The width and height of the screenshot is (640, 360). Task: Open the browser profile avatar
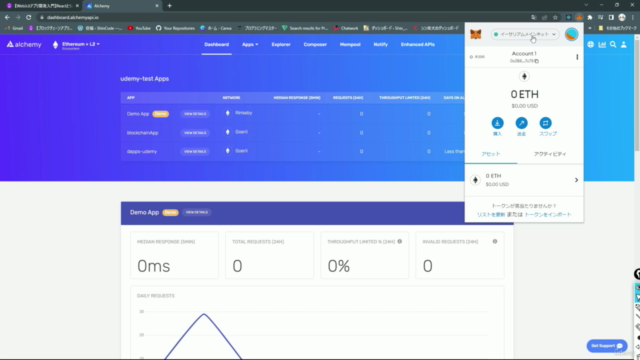pyautogui.click(x=622, y=18)
